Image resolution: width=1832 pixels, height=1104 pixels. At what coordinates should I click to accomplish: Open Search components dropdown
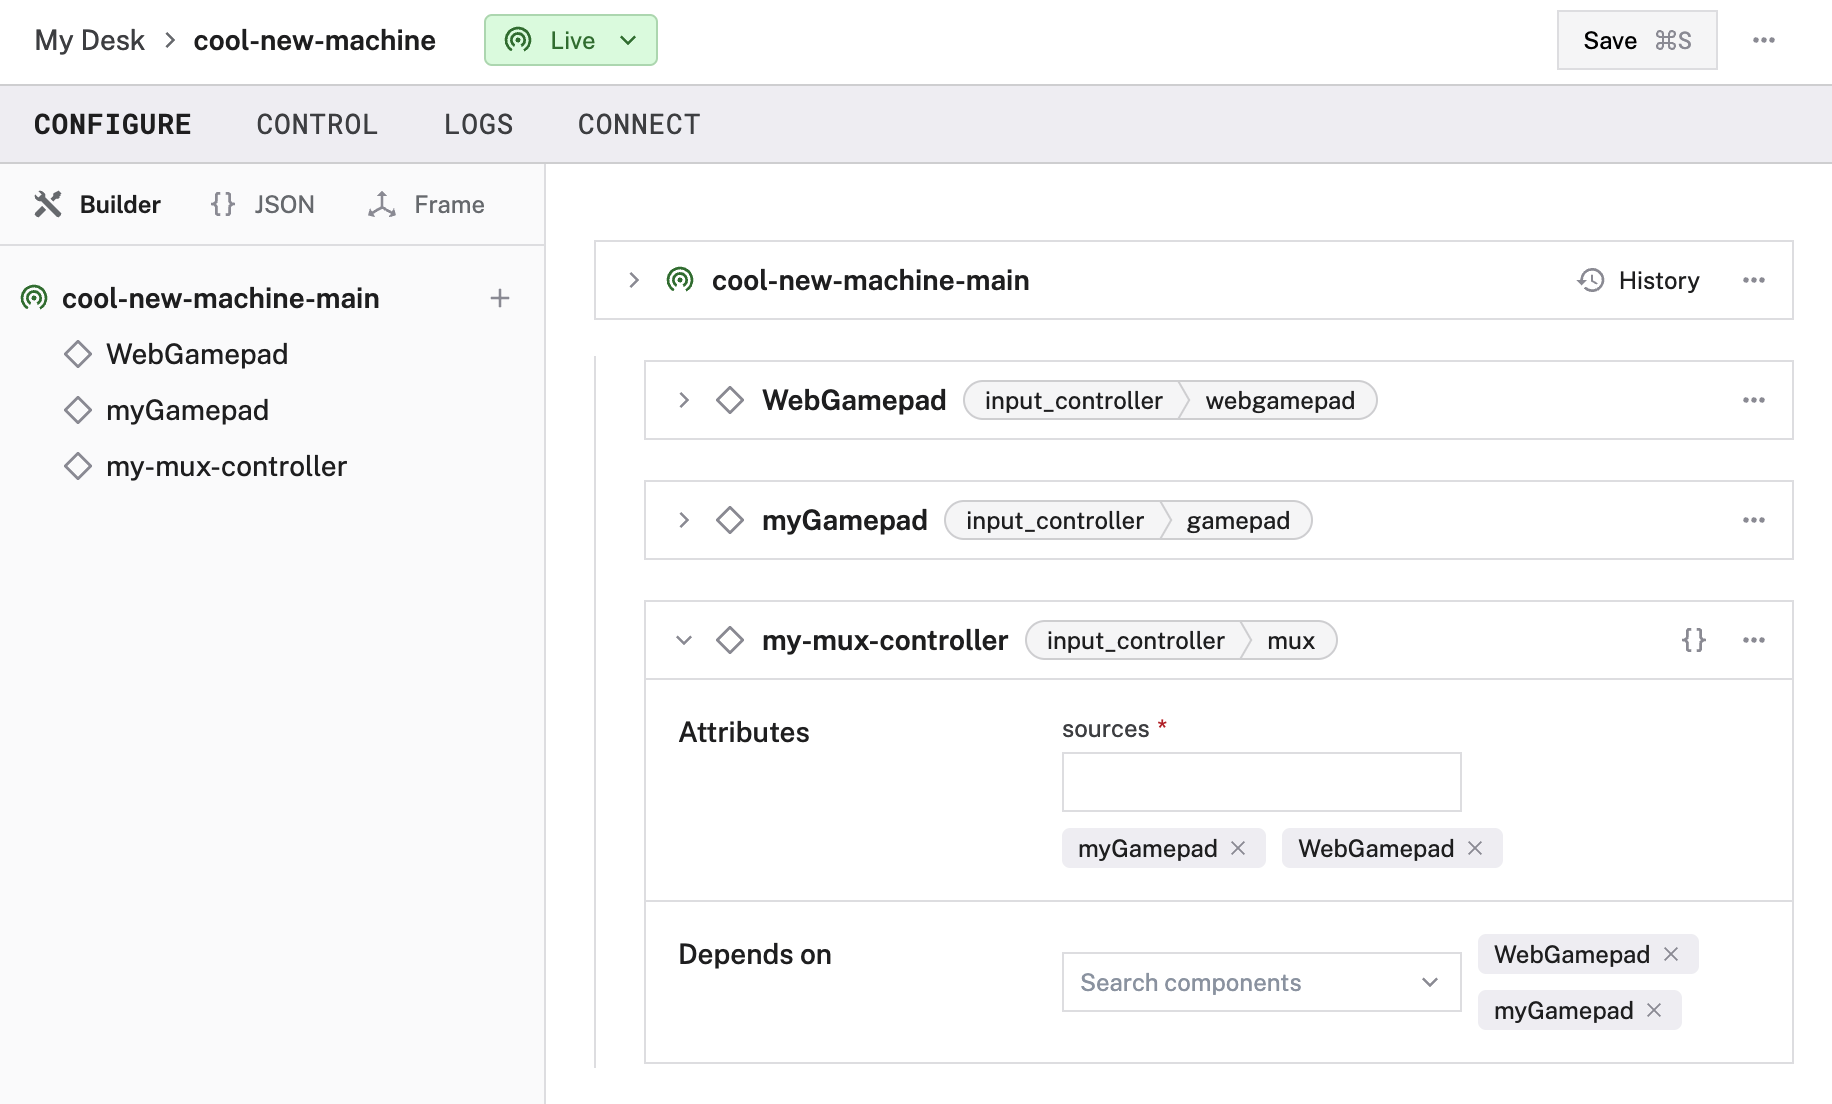(1261, 982)
